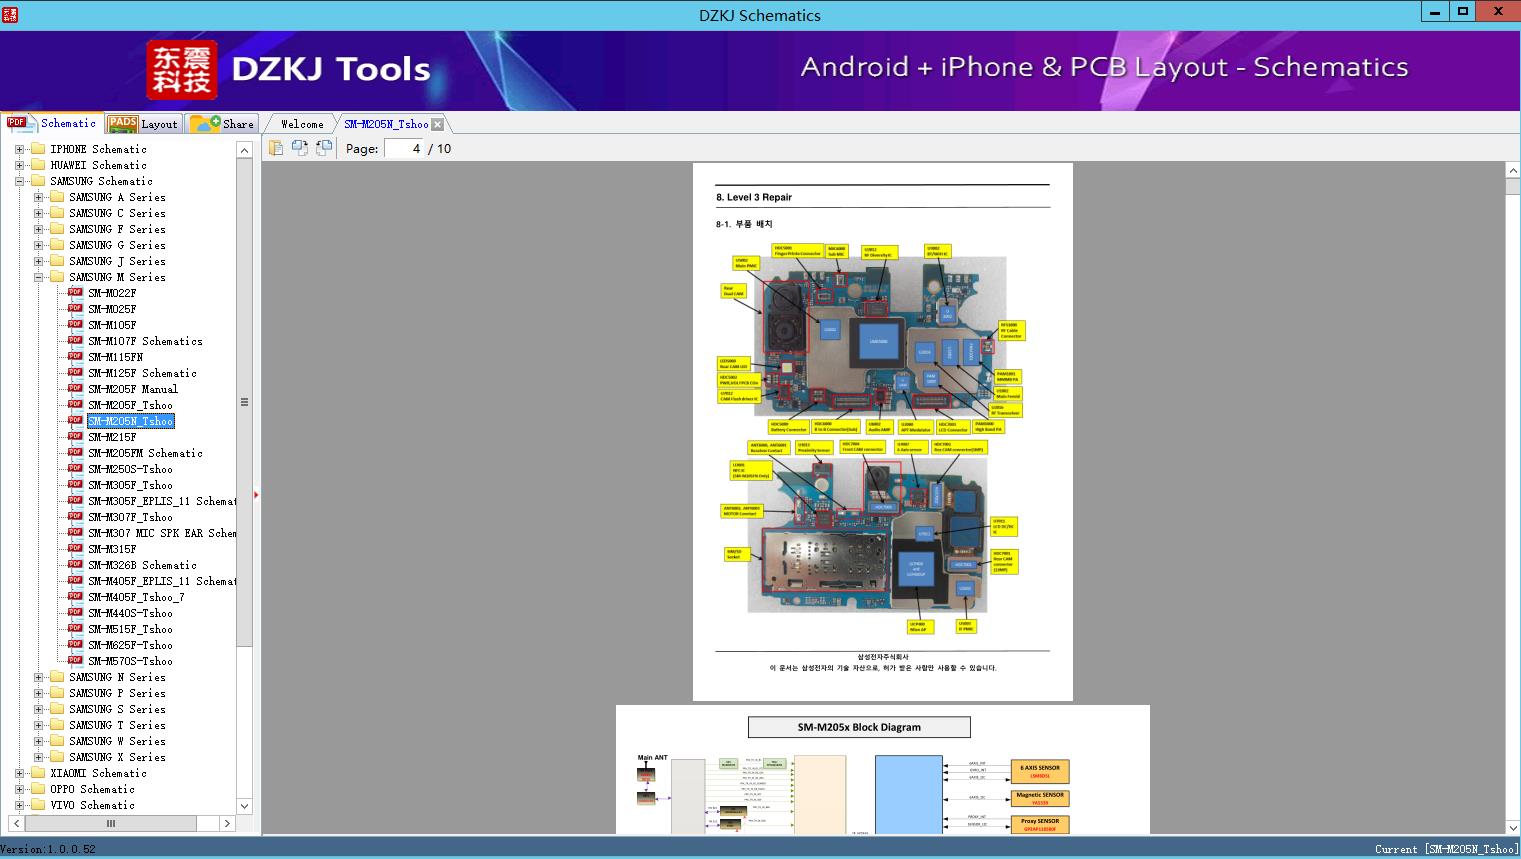
Task: Open SM-M405F_Tshoo_7 tree item
Action: pyautogui.click(x=136, y=597)
